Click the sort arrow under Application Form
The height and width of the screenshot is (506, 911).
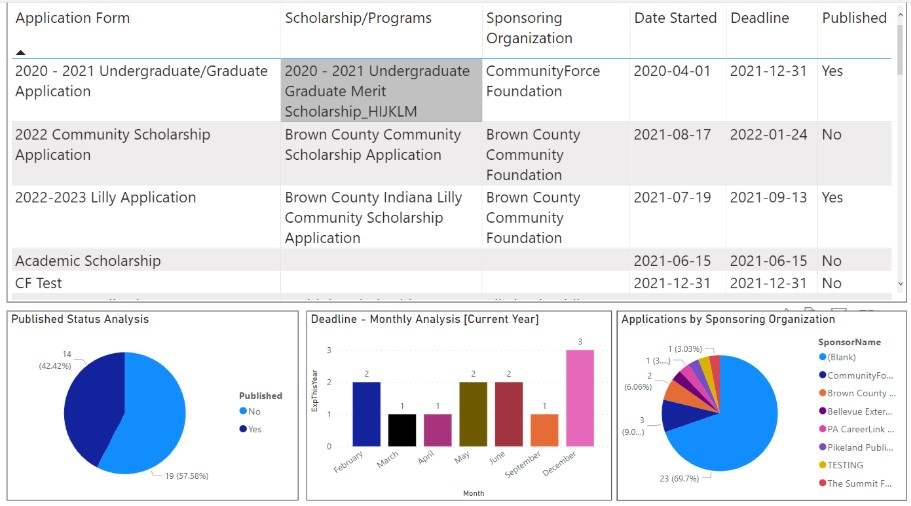(21, 52)
